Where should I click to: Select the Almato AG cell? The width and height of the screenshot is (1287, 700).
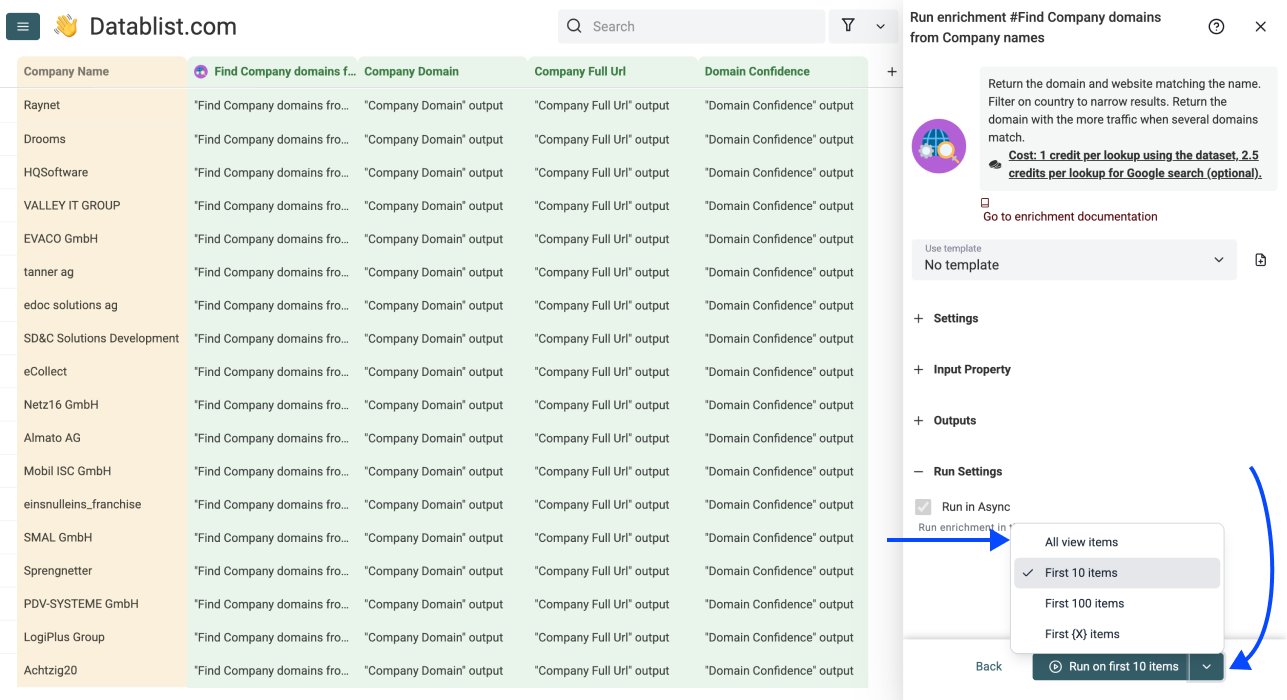coord(101,437)
